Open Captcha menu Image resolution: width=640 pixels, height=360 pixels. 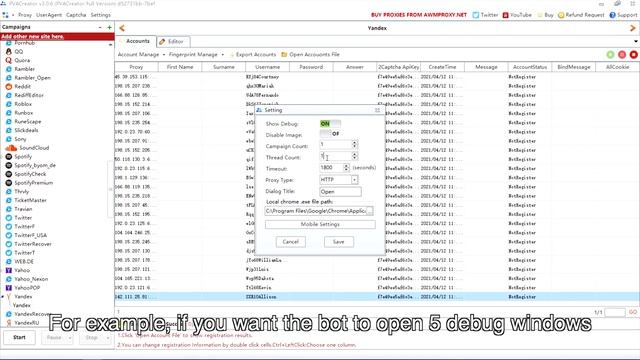[x=76, y=15]
